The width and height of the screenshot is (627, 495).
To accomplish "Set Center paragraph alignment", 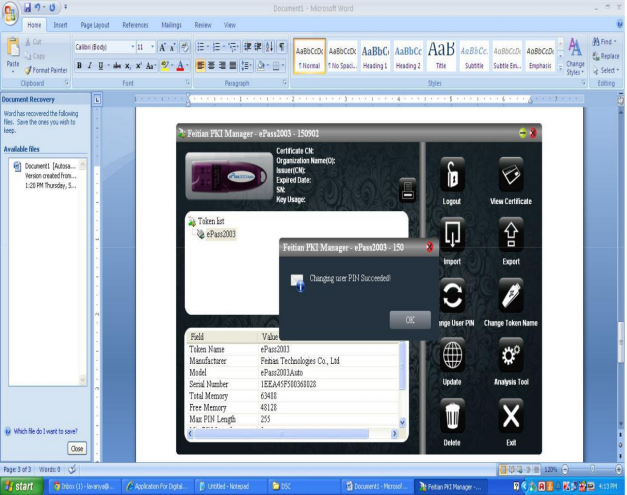I will tap(211, 66).
